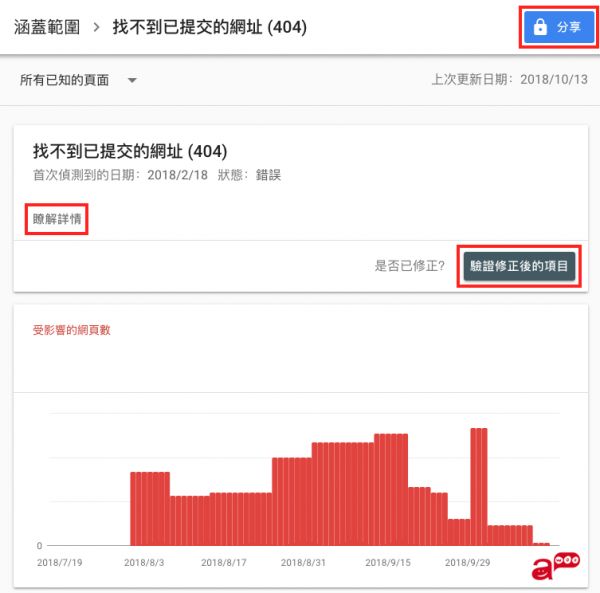Click 上次更新日期 2018/10/13 text
Viewport: 600px width, 593px height.
point(510,79)
